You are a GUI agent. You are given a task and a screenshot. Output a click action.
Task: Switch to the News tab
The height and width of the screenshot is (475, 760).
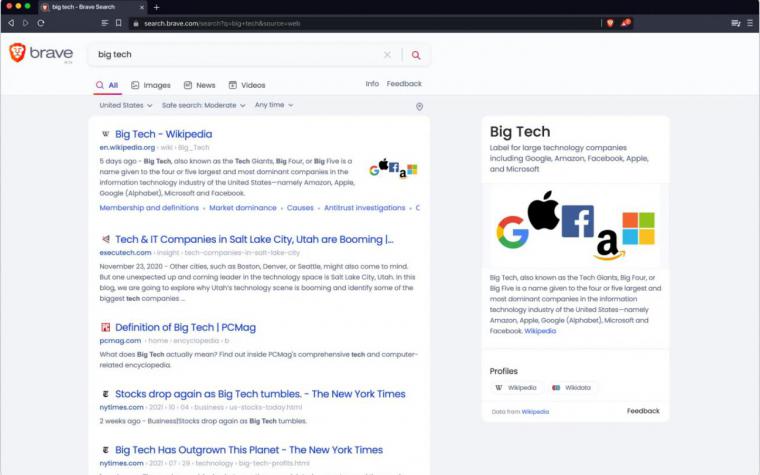point(199,85)
